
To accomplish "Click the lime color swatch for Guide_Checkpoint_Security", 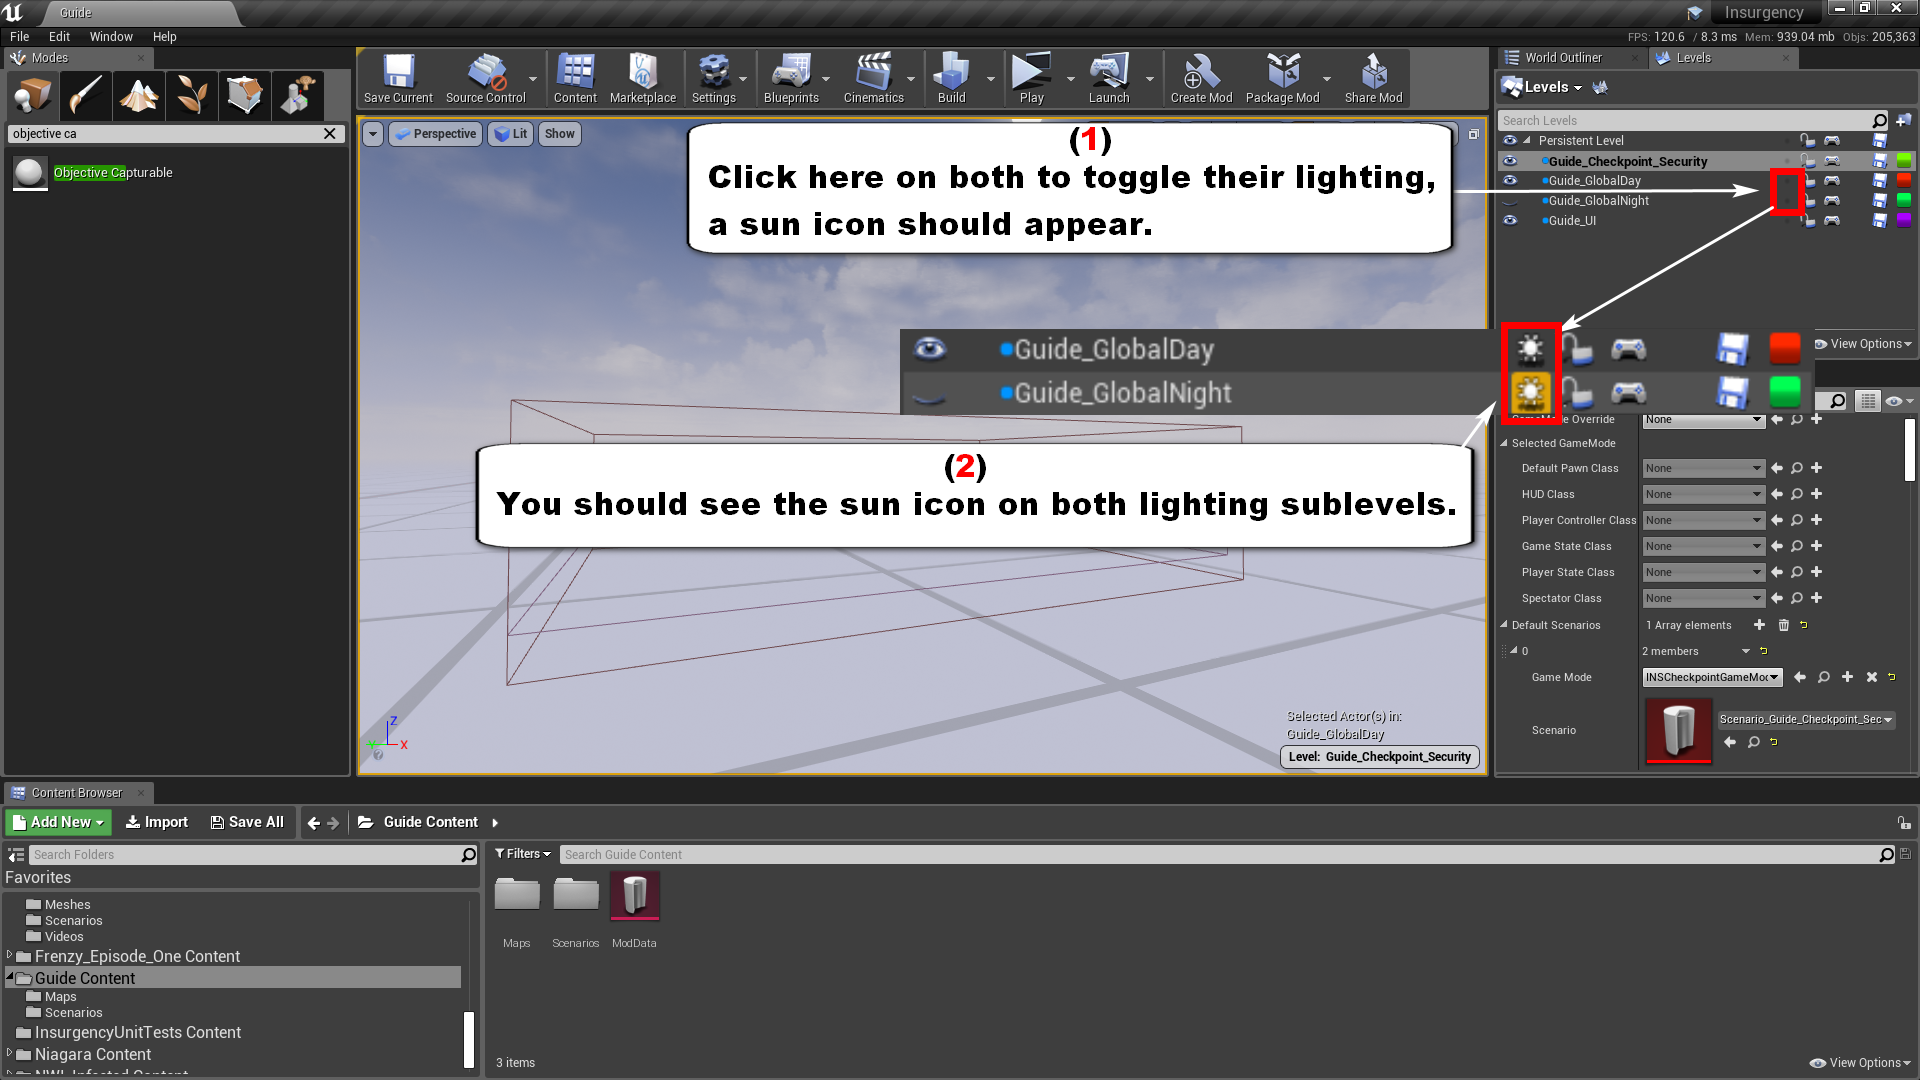I will (1904, 161).
